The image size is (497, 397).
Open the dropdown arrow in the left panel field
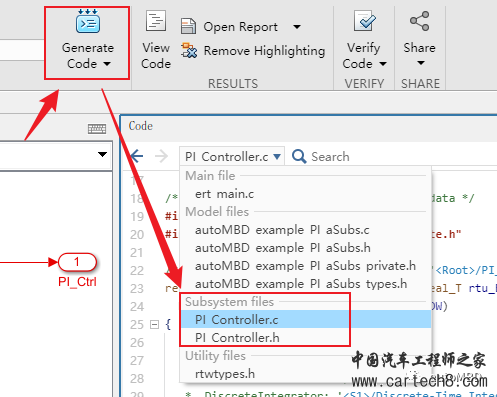click(x=102, y=154)
